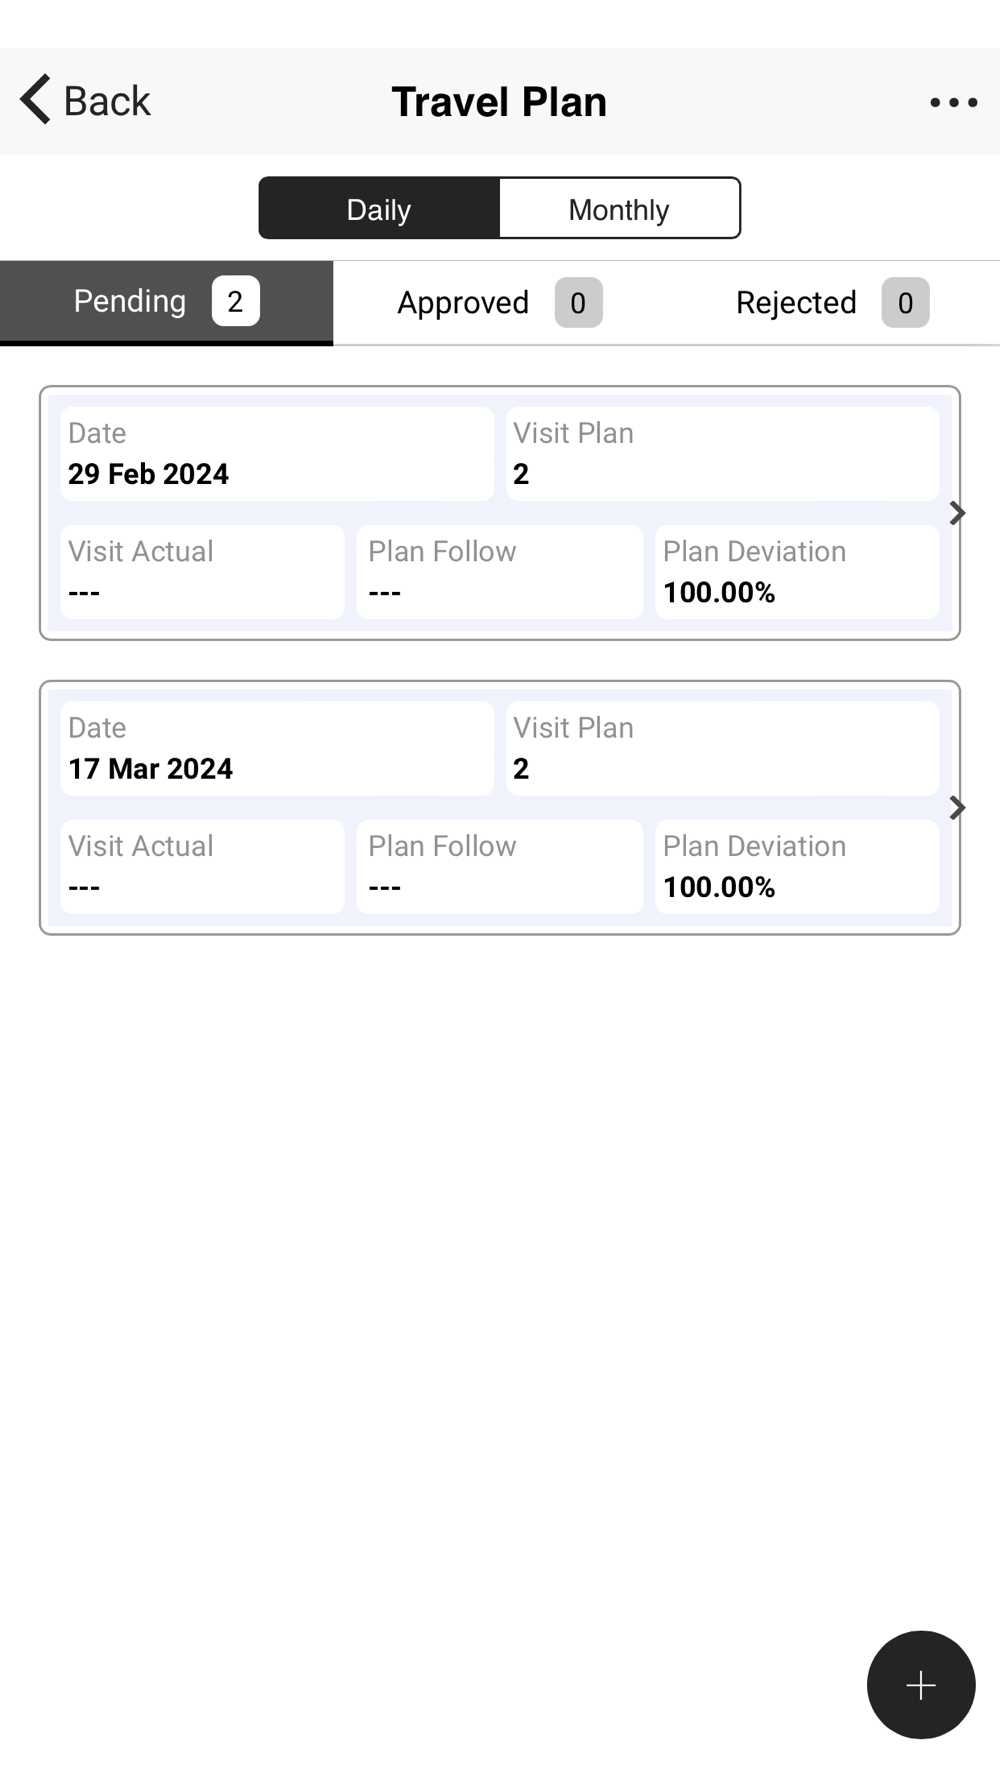Viewport: 1000px width, 1778px height.
Task: Tap the Pending count badge
Action: [235, 302]
